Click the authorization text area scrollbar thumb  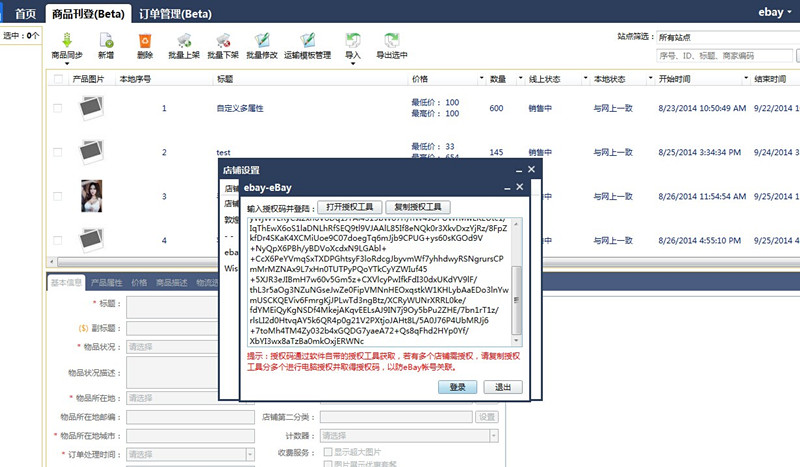click(516, 300)
